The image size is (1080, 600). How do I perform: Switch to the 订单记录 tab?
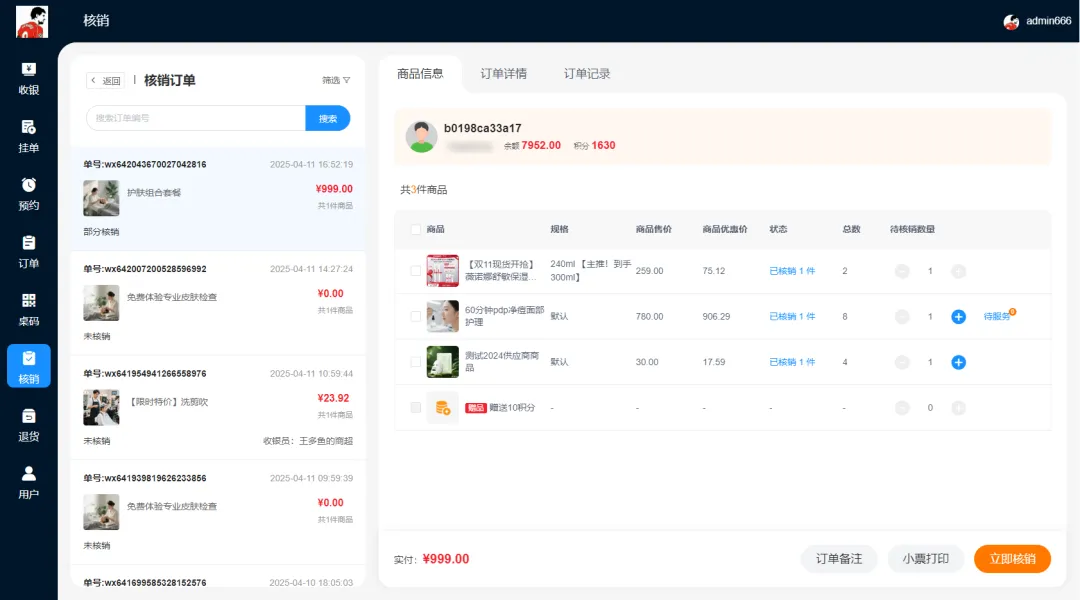tap(587, 74)
